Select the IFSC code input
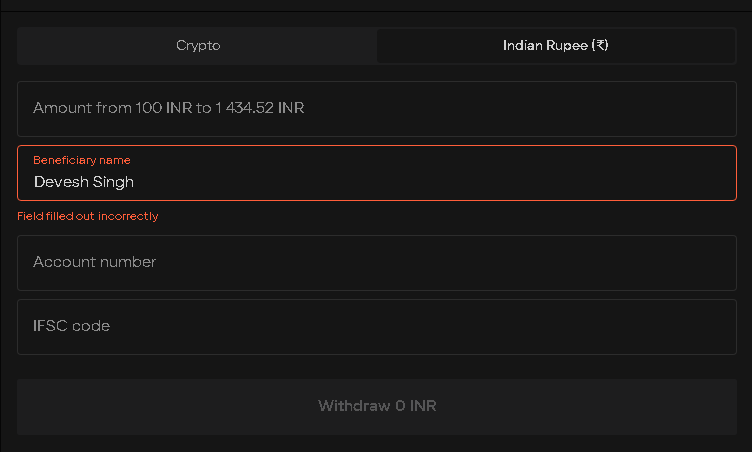Image resolution: width=752 pixels, height=452 pixels. point(377,326)
